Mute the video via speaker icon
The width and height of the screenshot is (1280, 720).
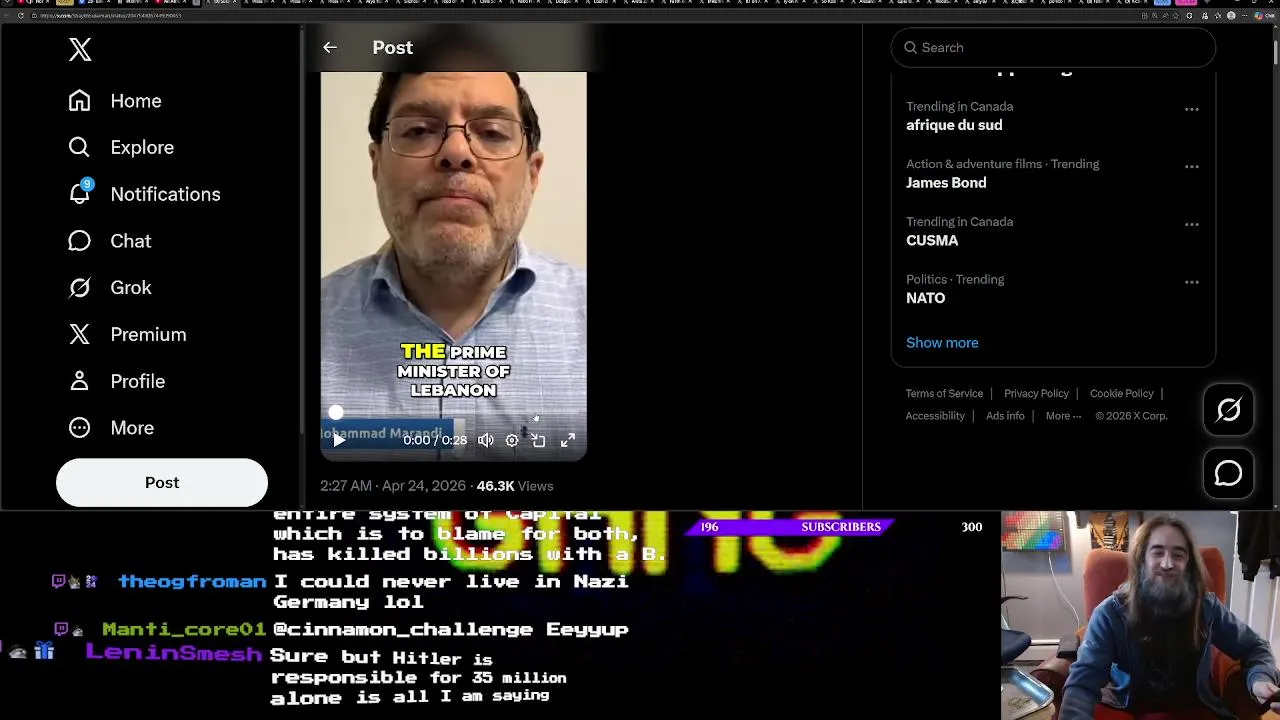point(486,440)
